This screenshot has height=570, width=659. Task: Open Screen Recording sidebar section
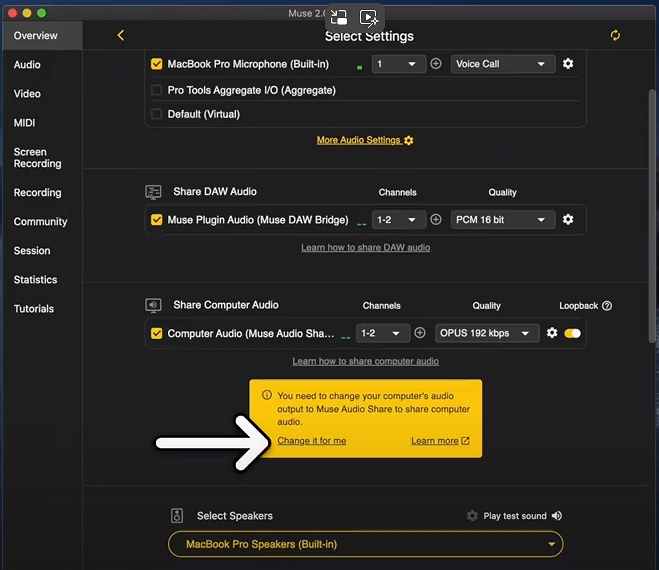[x=37, y=158]
